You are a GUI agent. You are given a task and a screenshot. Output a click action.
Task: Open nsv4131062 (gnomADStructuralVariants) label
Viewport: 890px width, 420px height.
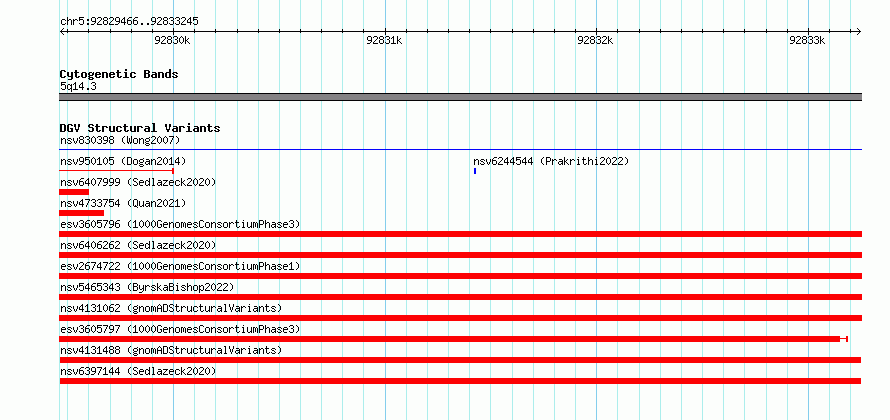171,308
